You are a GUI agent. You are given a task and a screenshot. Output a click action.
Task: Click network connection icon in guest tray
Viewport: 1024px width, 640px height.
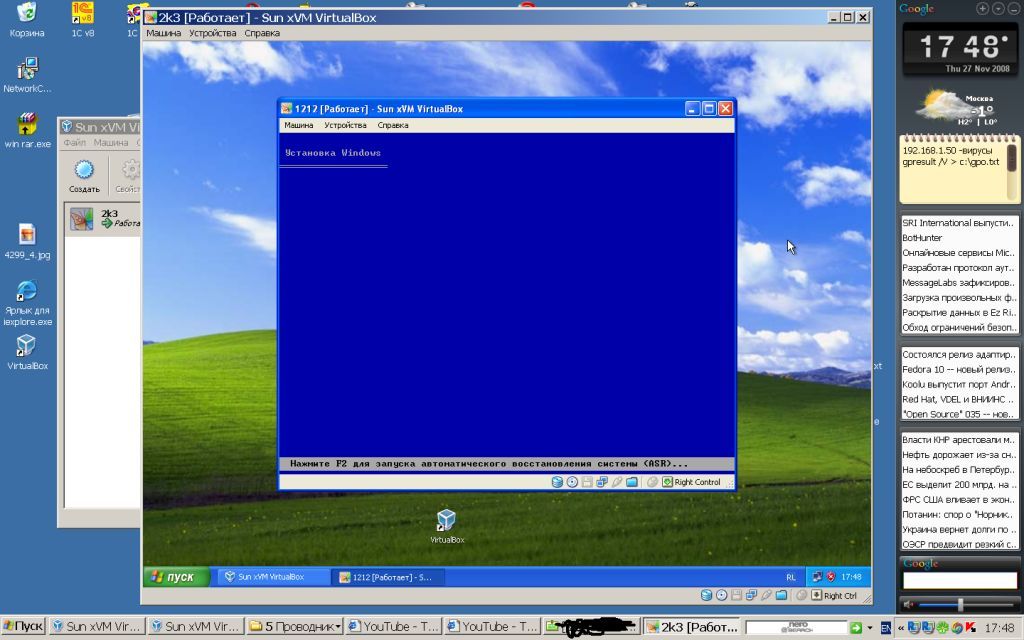[818, 577]
